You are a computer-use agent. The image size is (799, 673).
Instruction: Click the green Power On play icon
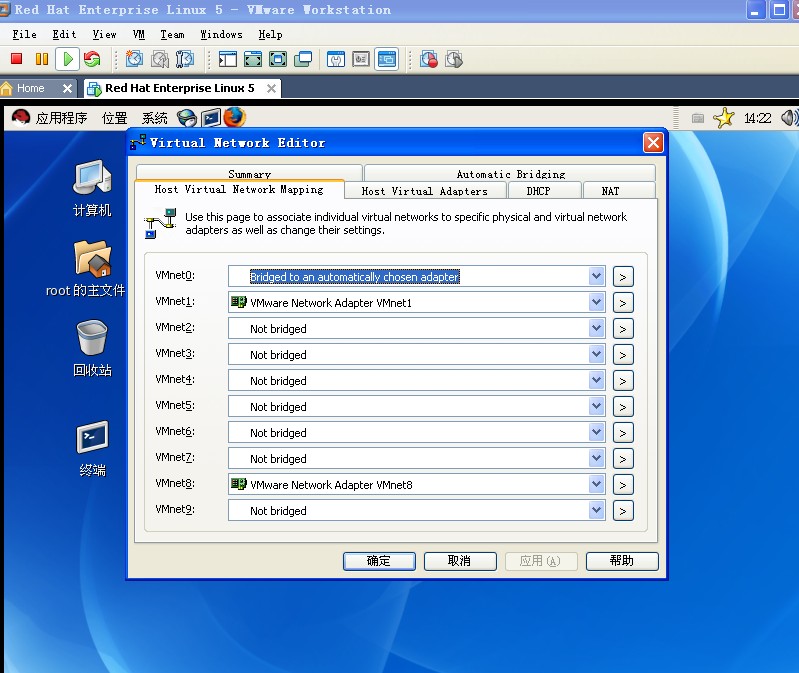[67, 60]
